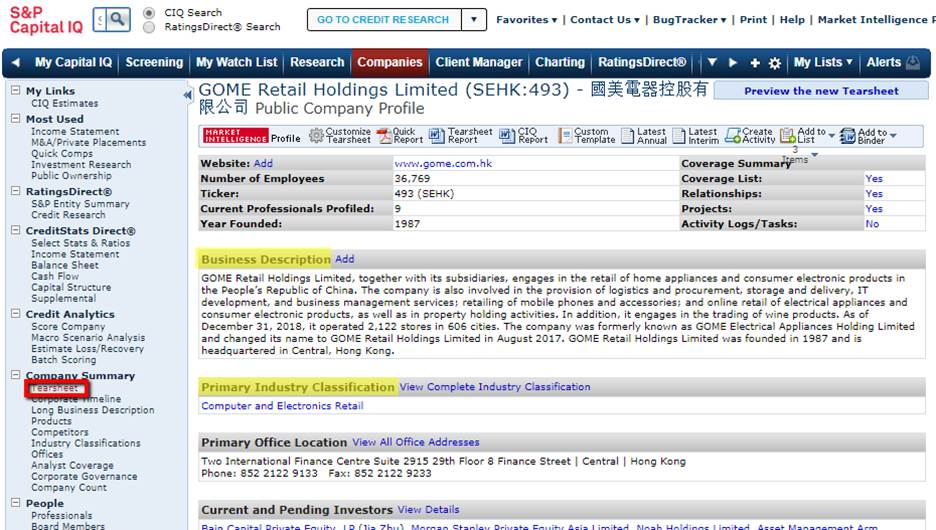This screenshot has width=936, height=530.
Task: Open the CIQ Report icon
Action: point(507,136)
